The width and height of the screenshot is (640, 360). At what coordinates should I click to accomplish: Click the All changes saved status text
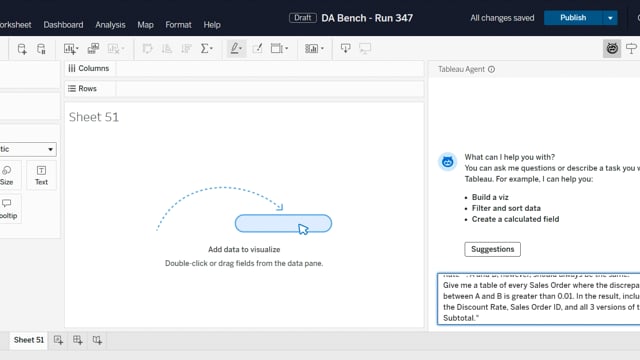[502, 18]
